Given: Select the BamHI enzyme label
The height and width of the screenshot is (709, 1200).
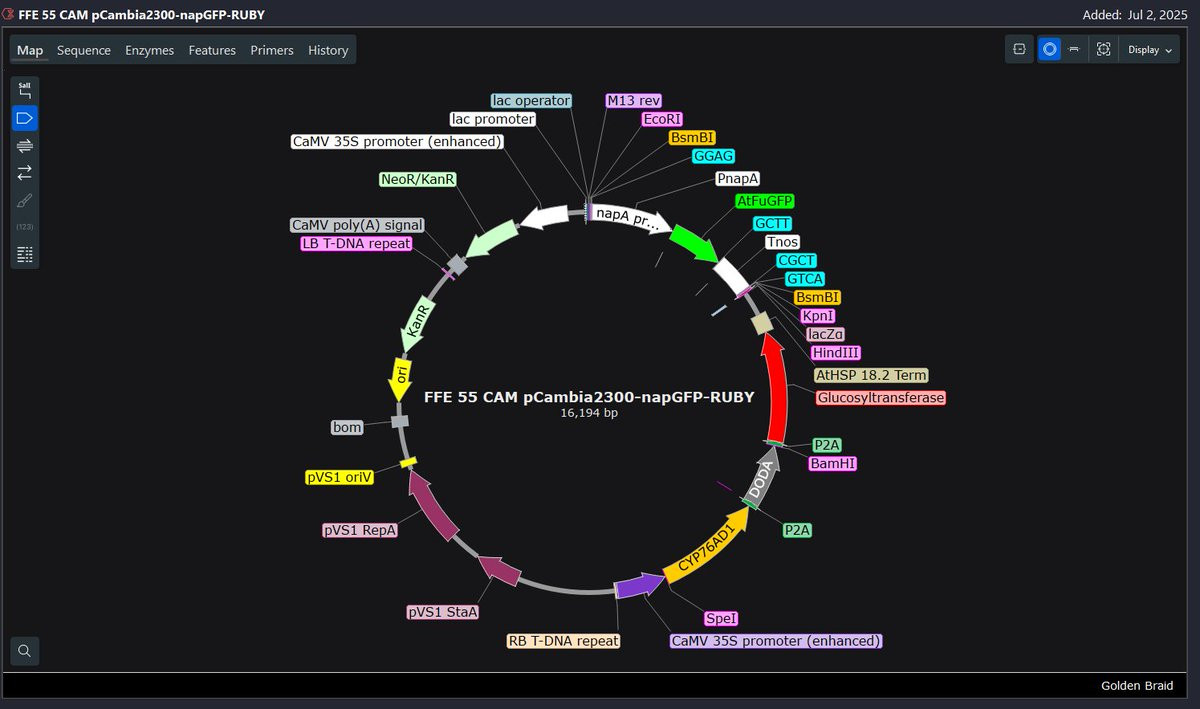Looking at the screenshot, I should (x=832, y=464).
